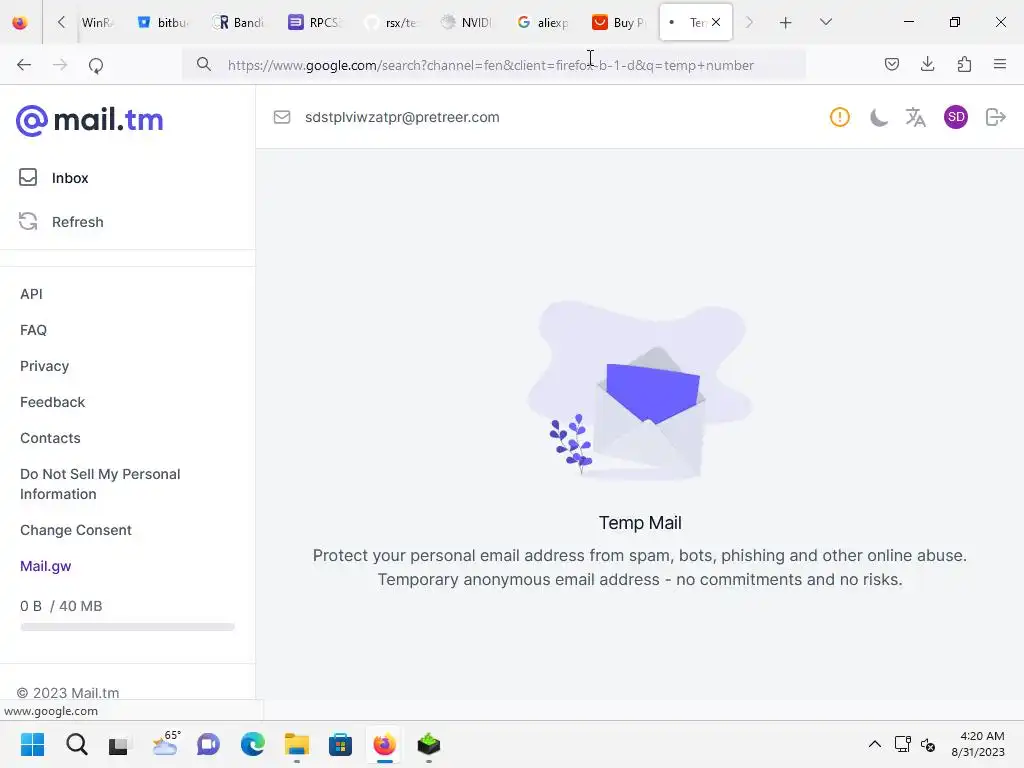Go forward to the next page
The height and width of the screenshot is (768, 1024).
click(60, 65)
